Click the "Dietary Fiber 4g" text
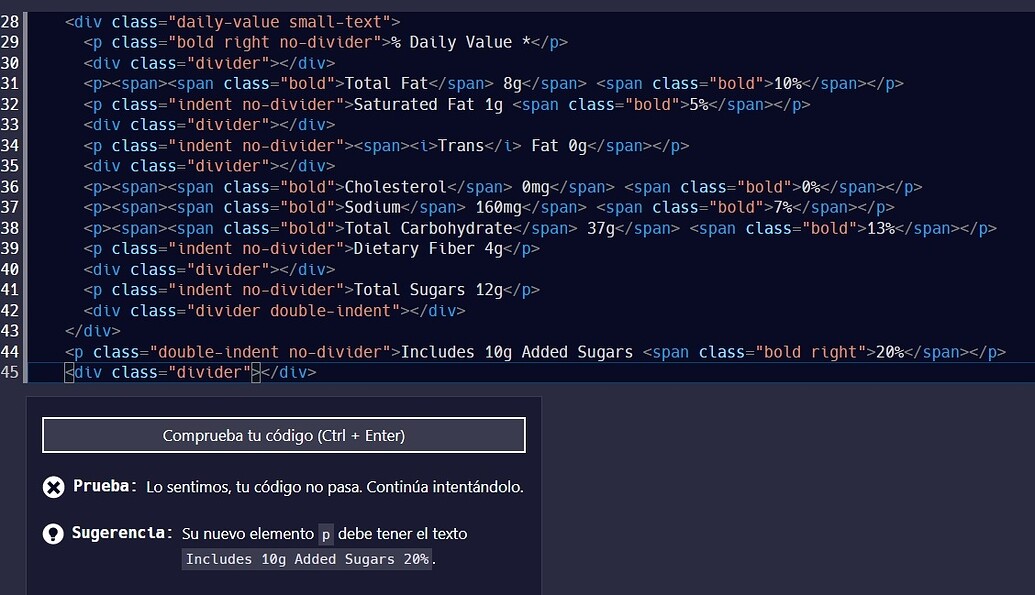 click(x=428, y=249)
